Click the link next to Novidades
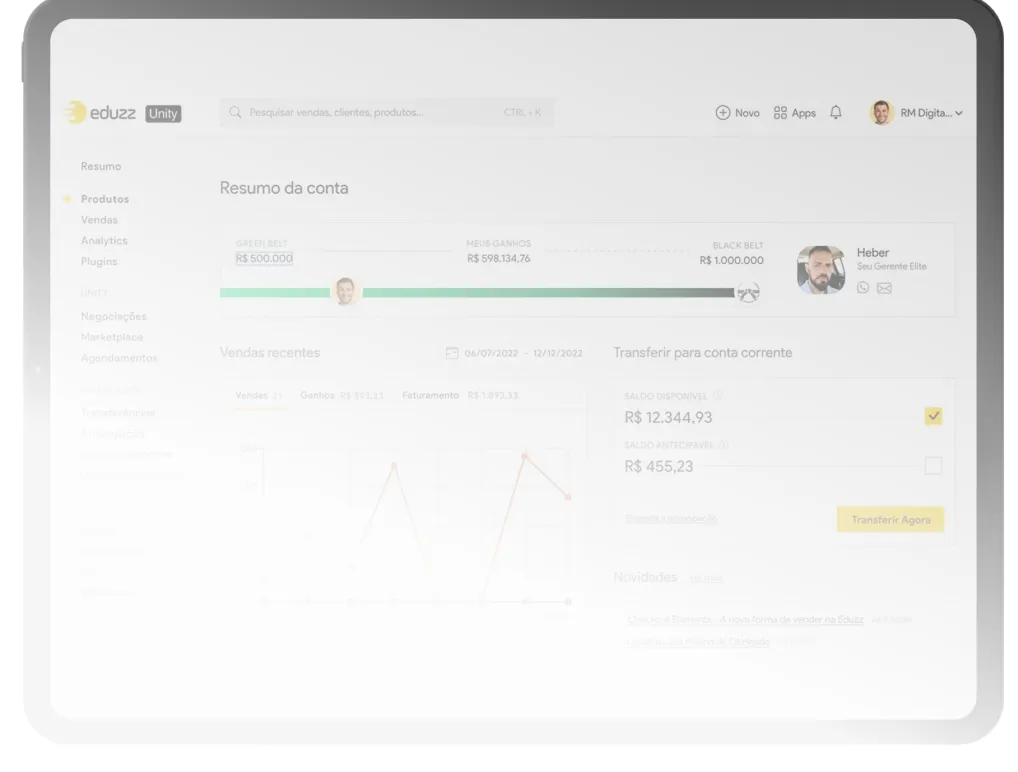Image resolution: width=1018 pixels, height=772 pixels. pyautogui.click(x=706, y=578)
